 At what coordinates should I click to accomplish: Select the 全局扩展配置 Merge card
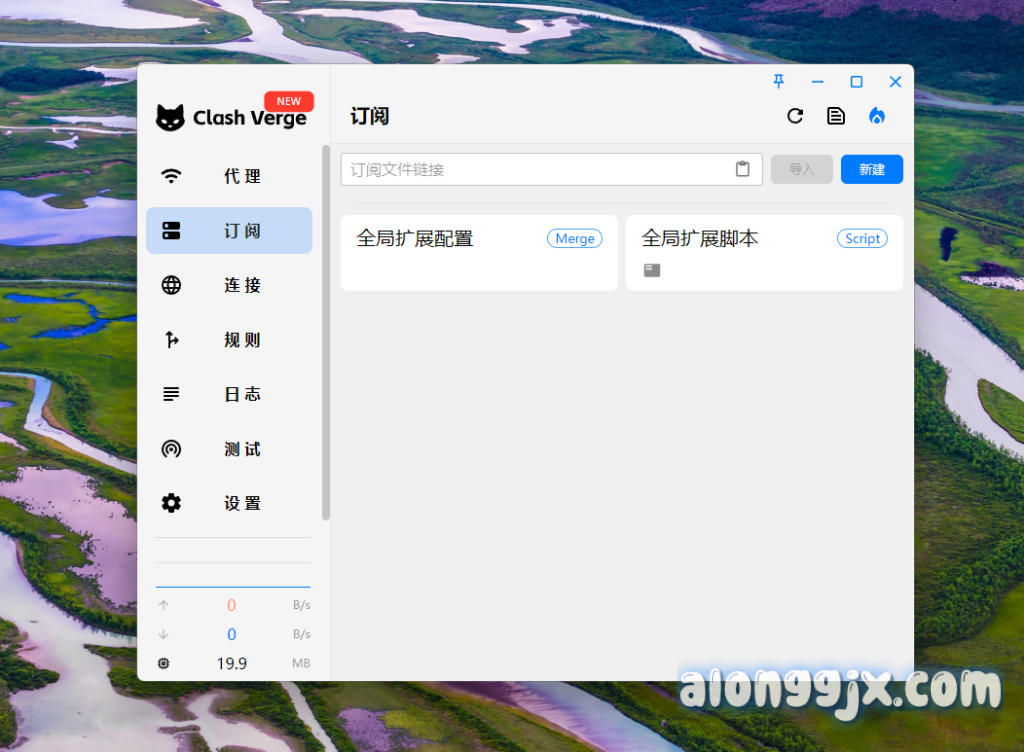pyautogui.click(x=479, y=253)
